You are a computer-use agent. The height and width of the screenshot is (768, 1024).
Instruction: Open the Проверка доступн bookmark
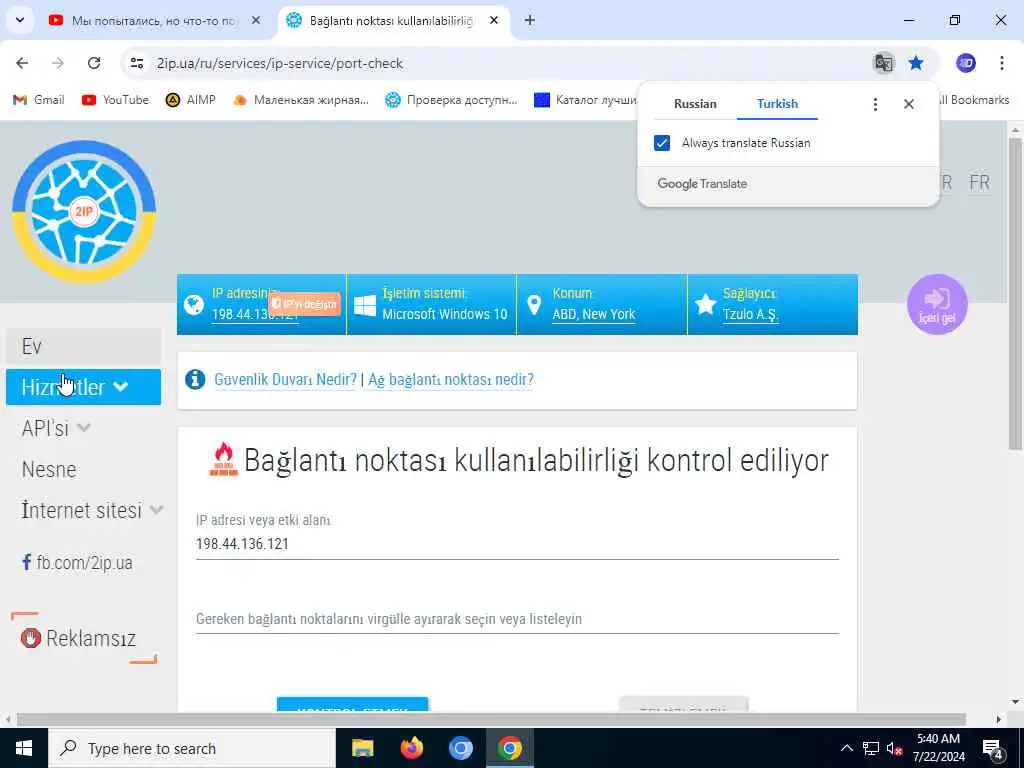click(451, 100)
